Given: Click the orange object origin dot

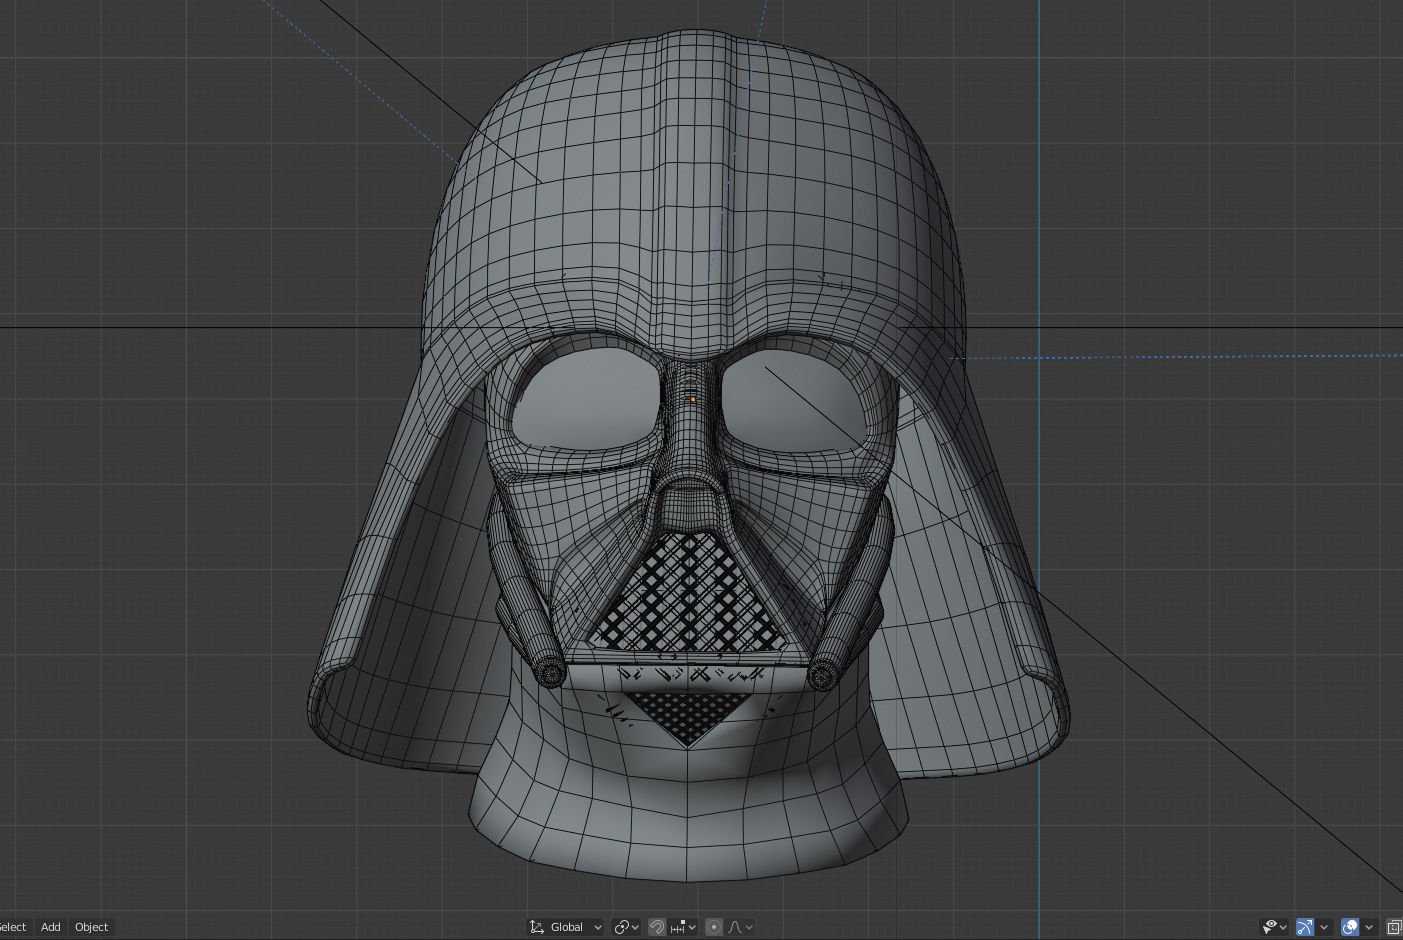Looking at the screenshot, I should pyautogui.click(x=693, y=399).
